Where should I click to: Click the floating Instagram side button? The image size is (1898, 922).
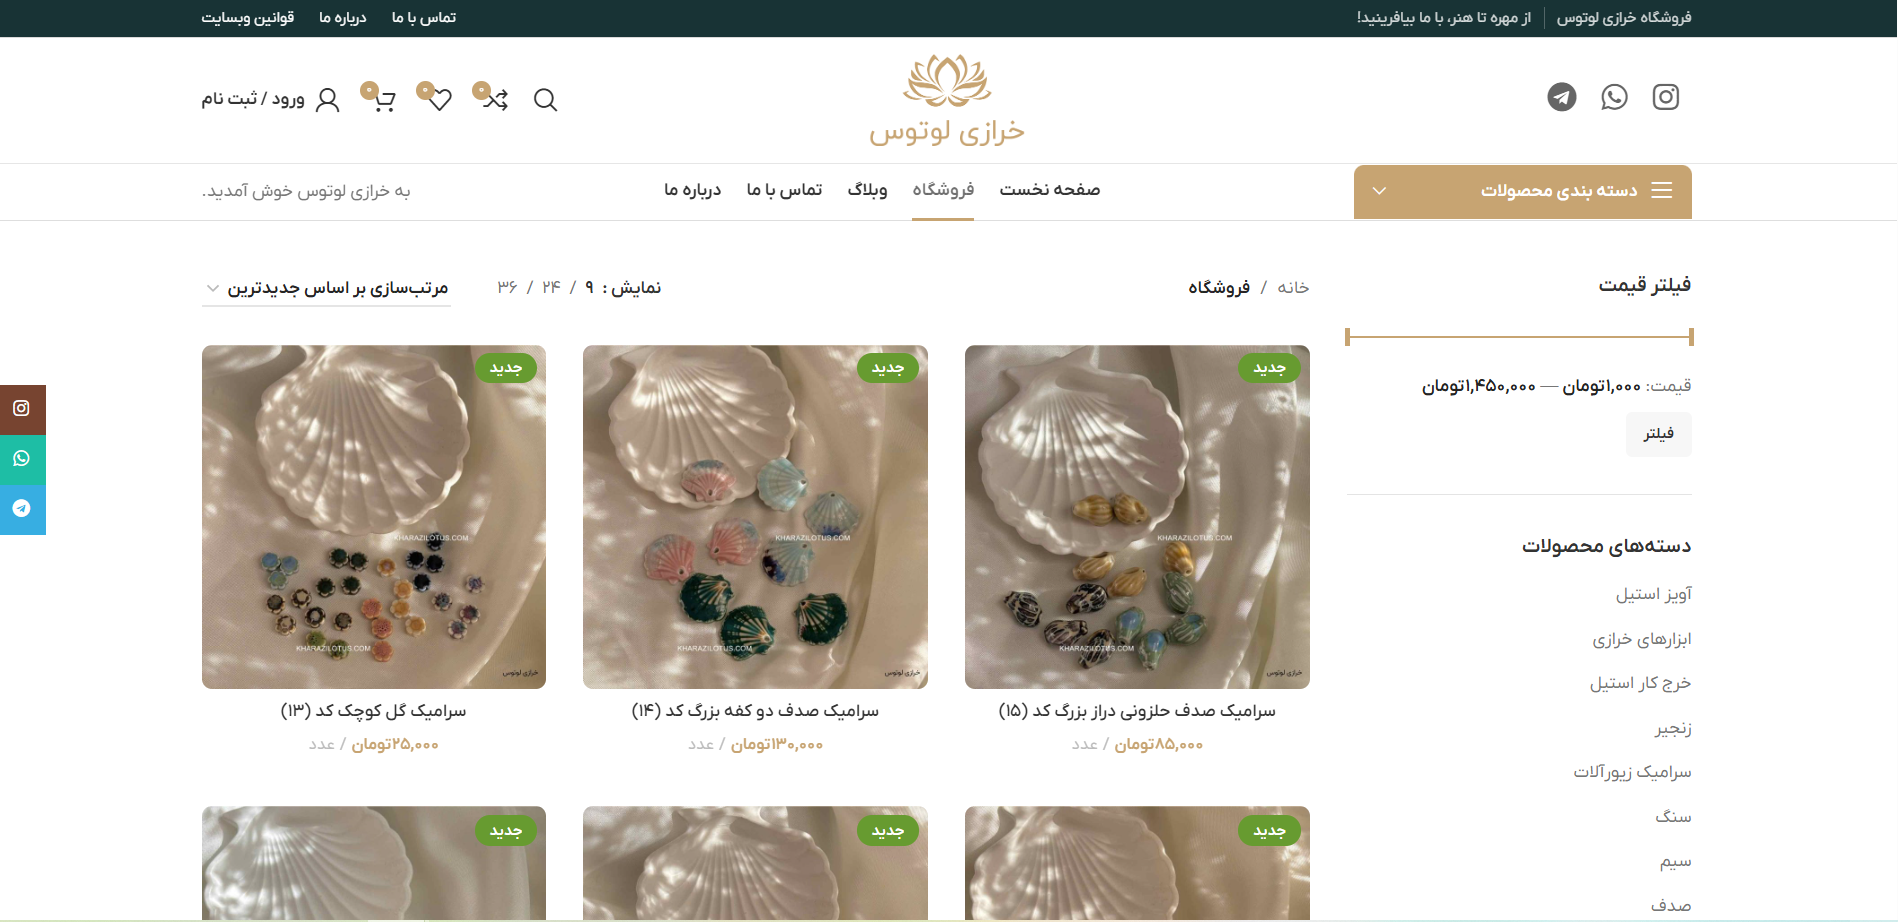[x=22, y=409]
